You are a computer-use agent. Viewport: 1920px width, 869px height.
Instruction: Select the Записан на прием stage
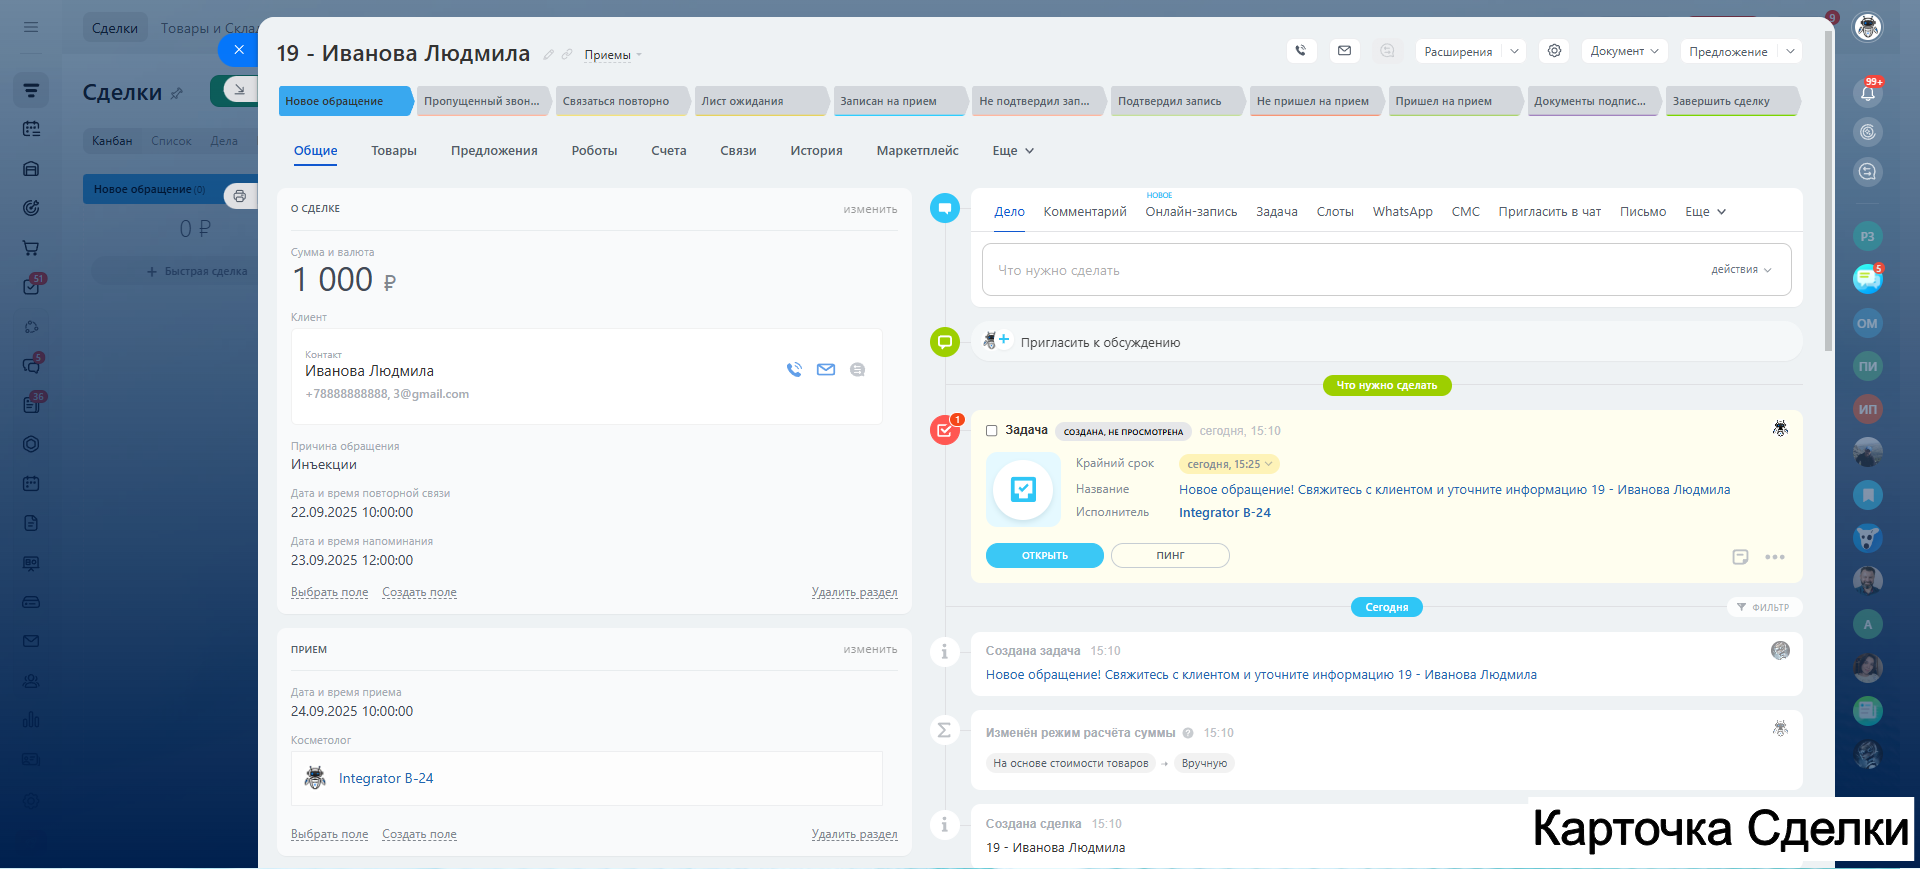[888, 101]
